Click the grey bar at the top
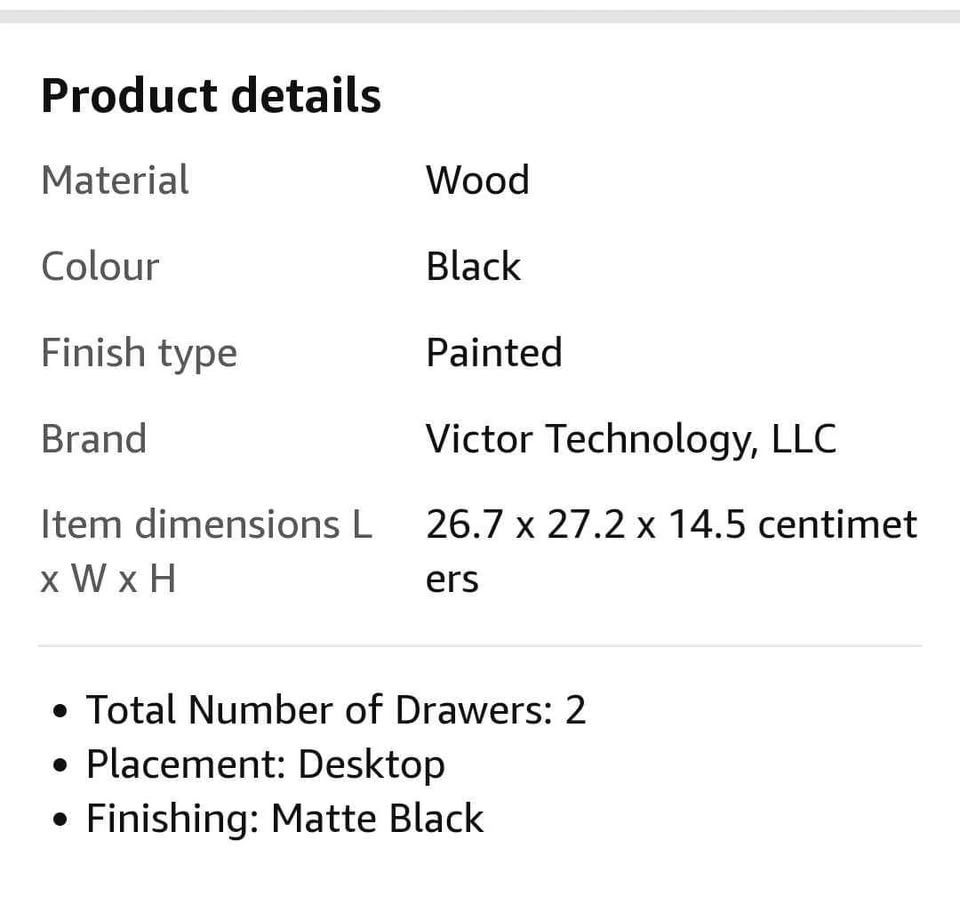 pyautogui.click(x=480, y=16)
